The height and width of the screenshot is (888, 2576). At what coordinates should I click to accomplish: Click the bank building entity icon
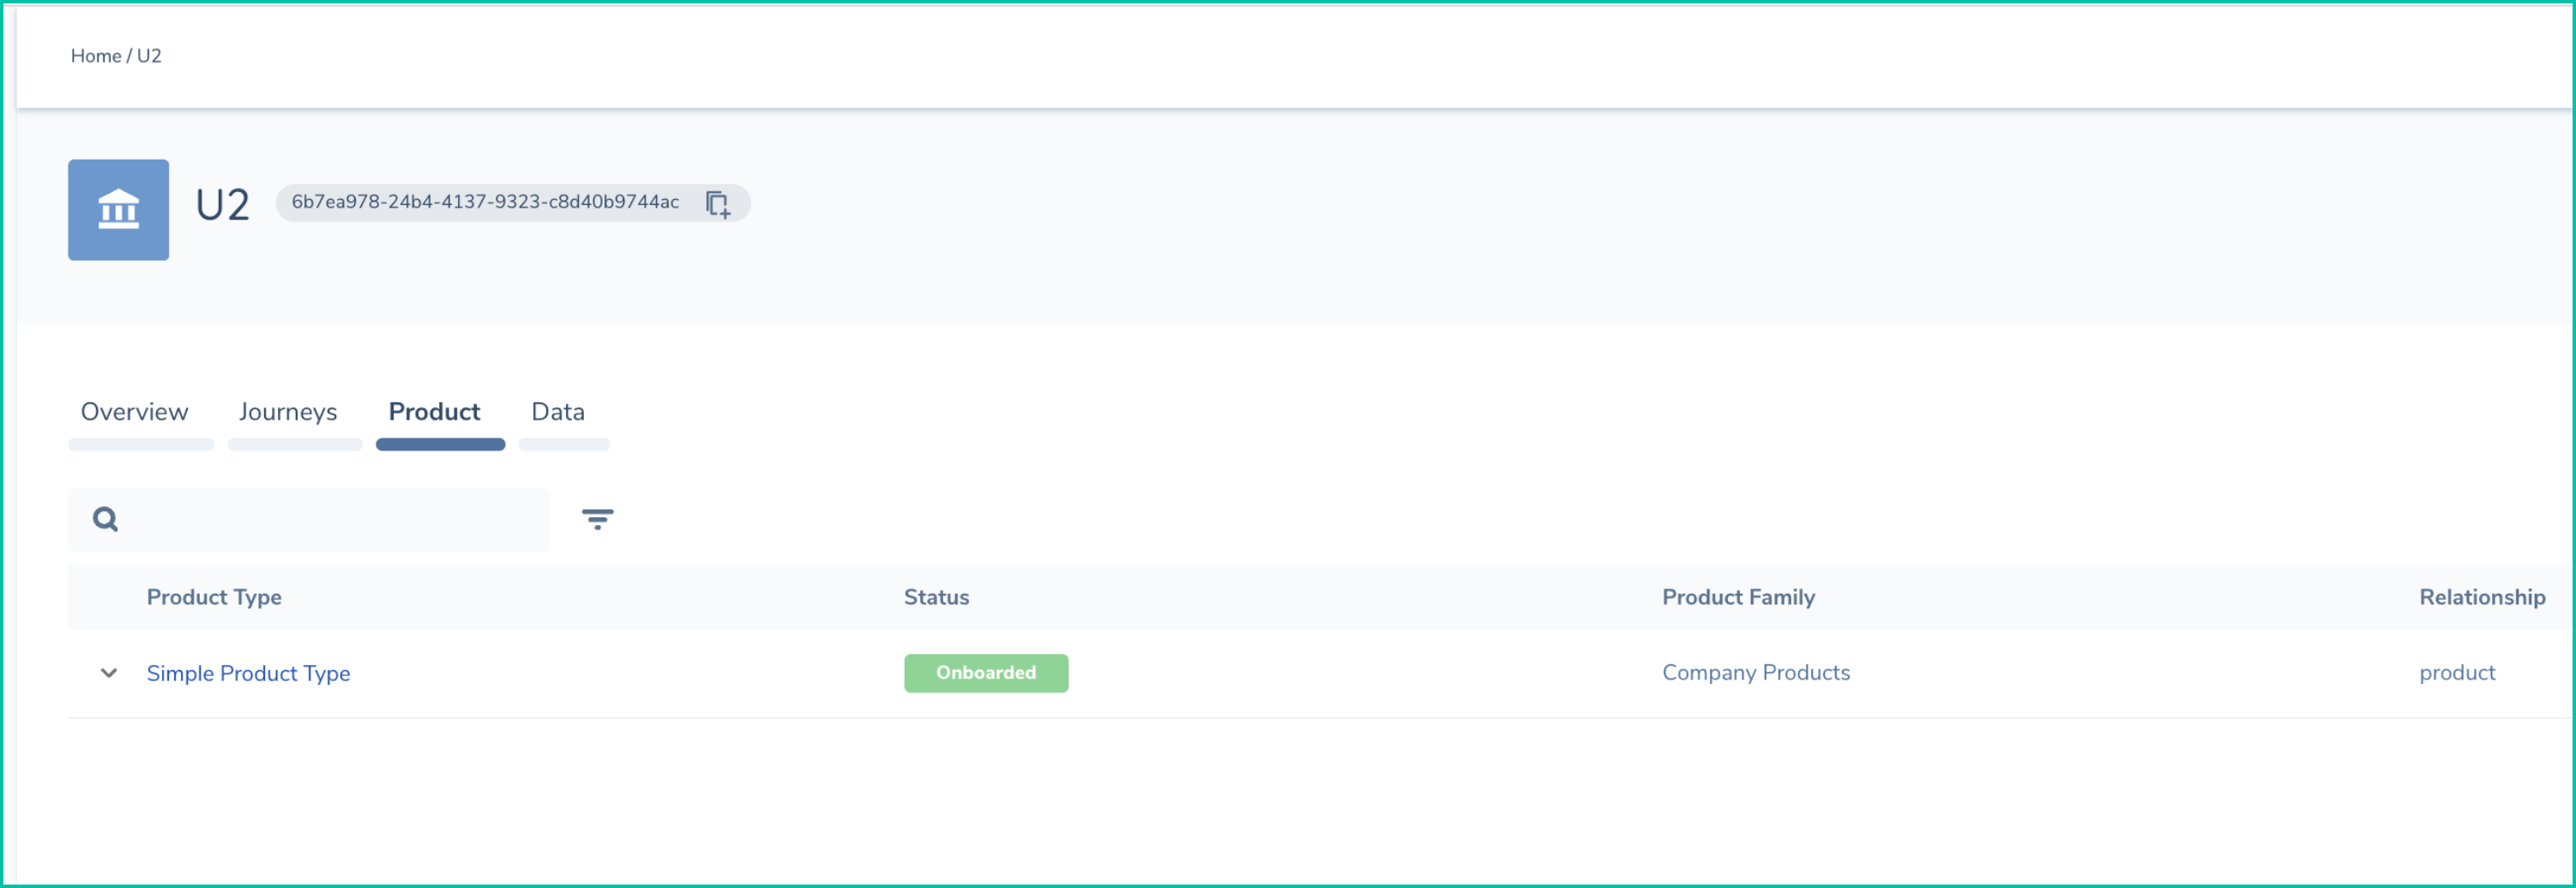tap(118, 210)
